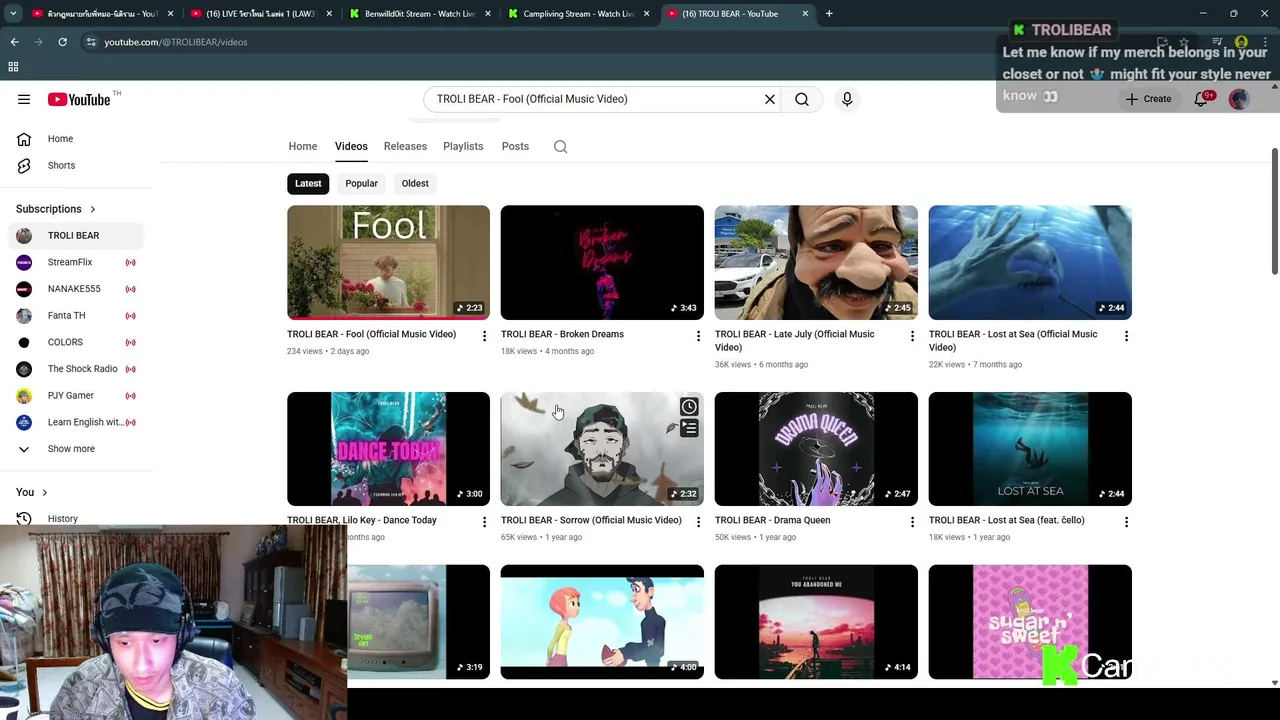Open browser apps grid shortcut

coord(13,67)
